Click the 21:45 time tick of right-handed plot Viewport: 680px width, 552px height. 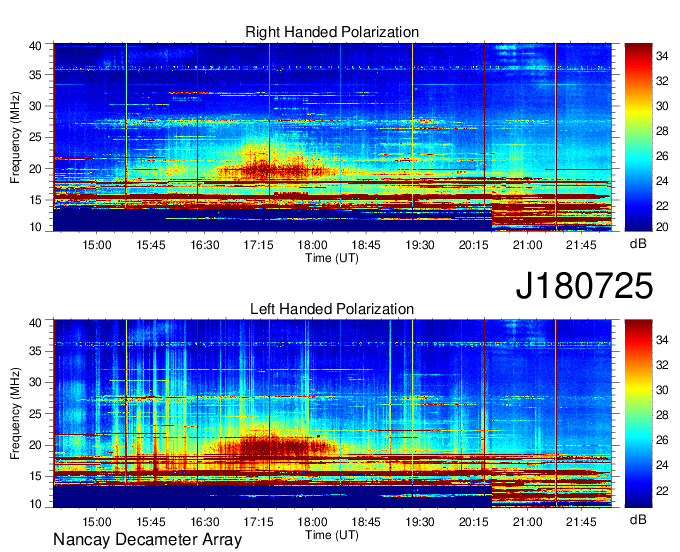(x=582, y=245)
